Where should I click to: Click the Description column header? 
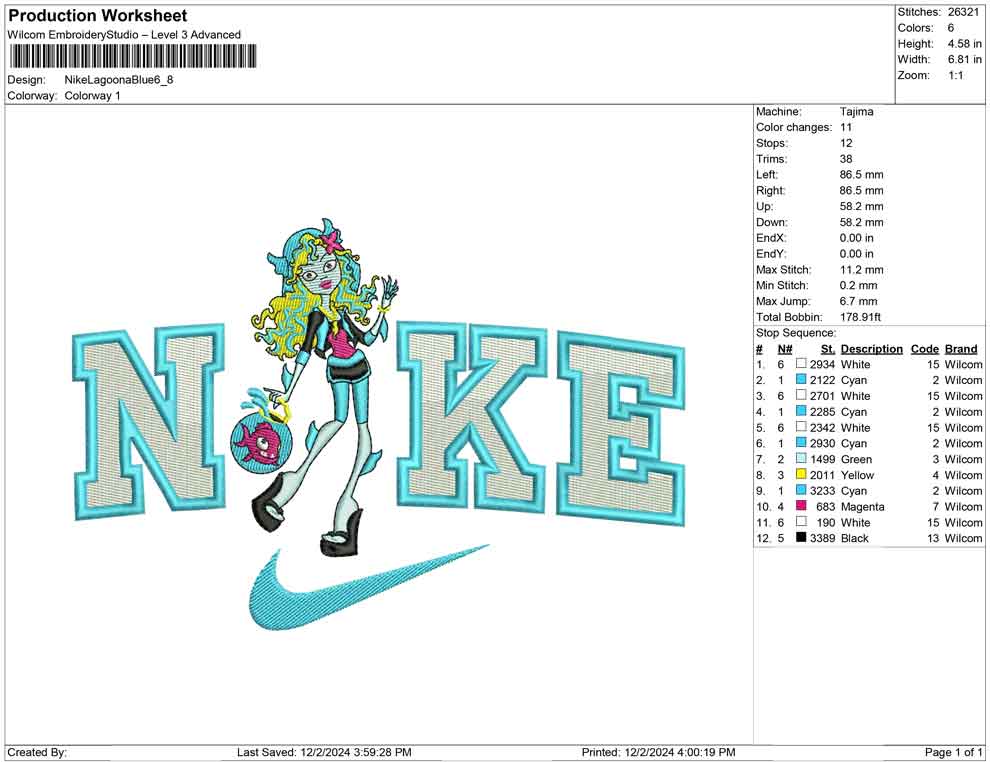point(871,348)
